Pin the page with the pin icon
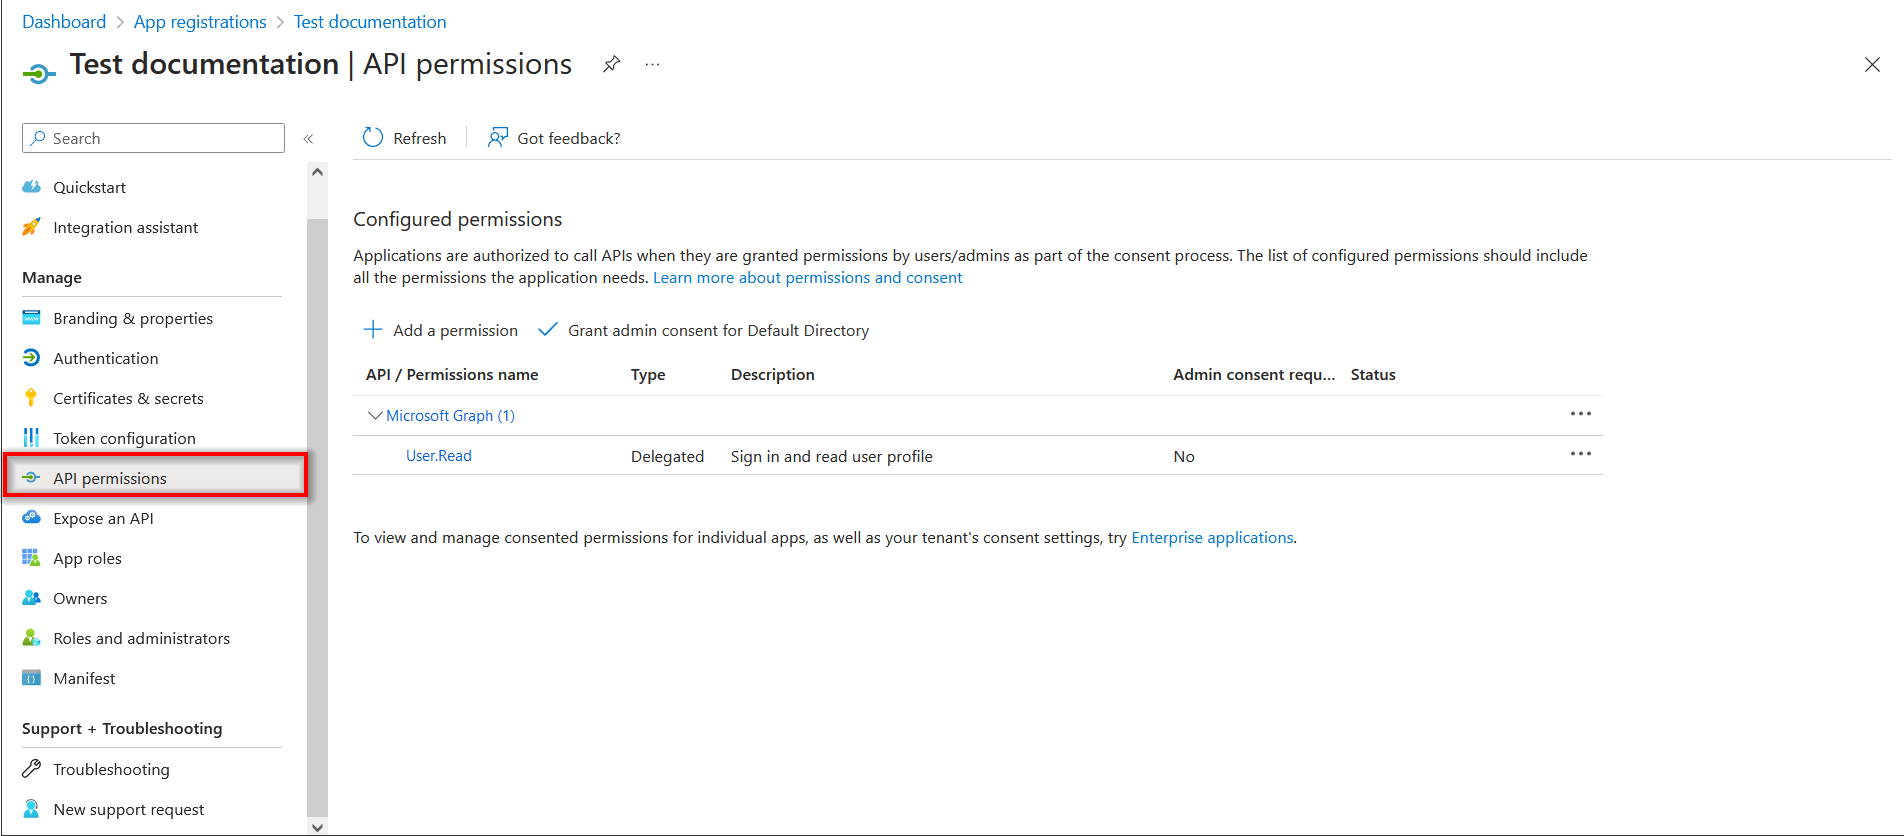The image size is (1904, 836). (x=611, y=64)
